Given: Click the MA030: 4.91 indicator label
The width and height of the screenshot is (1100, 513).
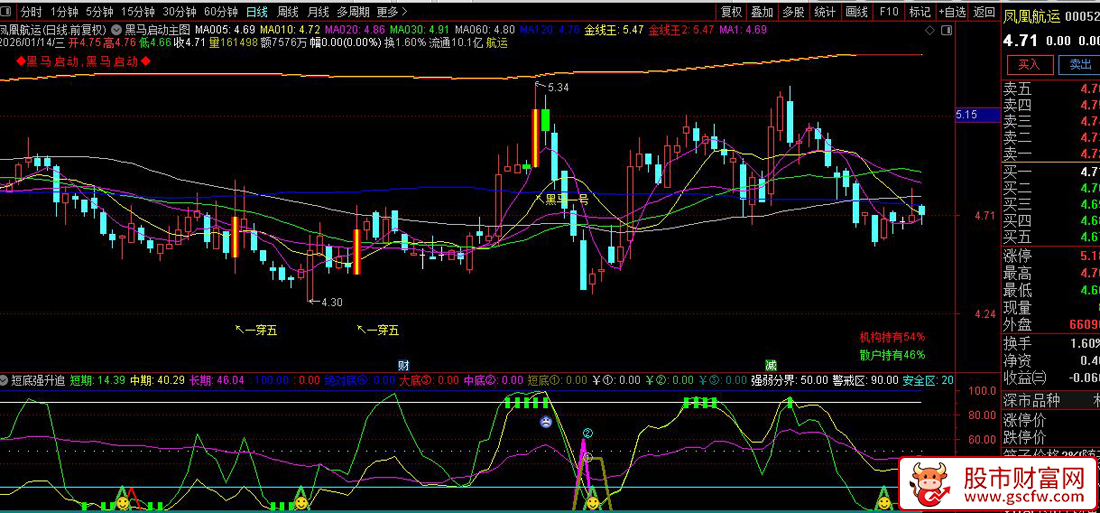Looking at the screenshot, I should [420, 30].
